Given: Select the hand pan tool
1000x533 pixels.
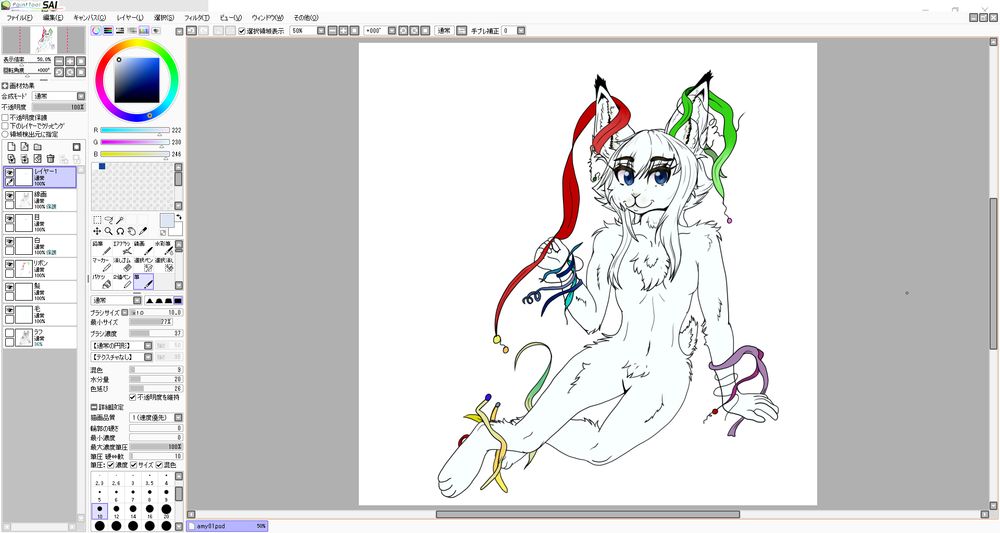Looking at the screenshot, I should pos(131,231).
